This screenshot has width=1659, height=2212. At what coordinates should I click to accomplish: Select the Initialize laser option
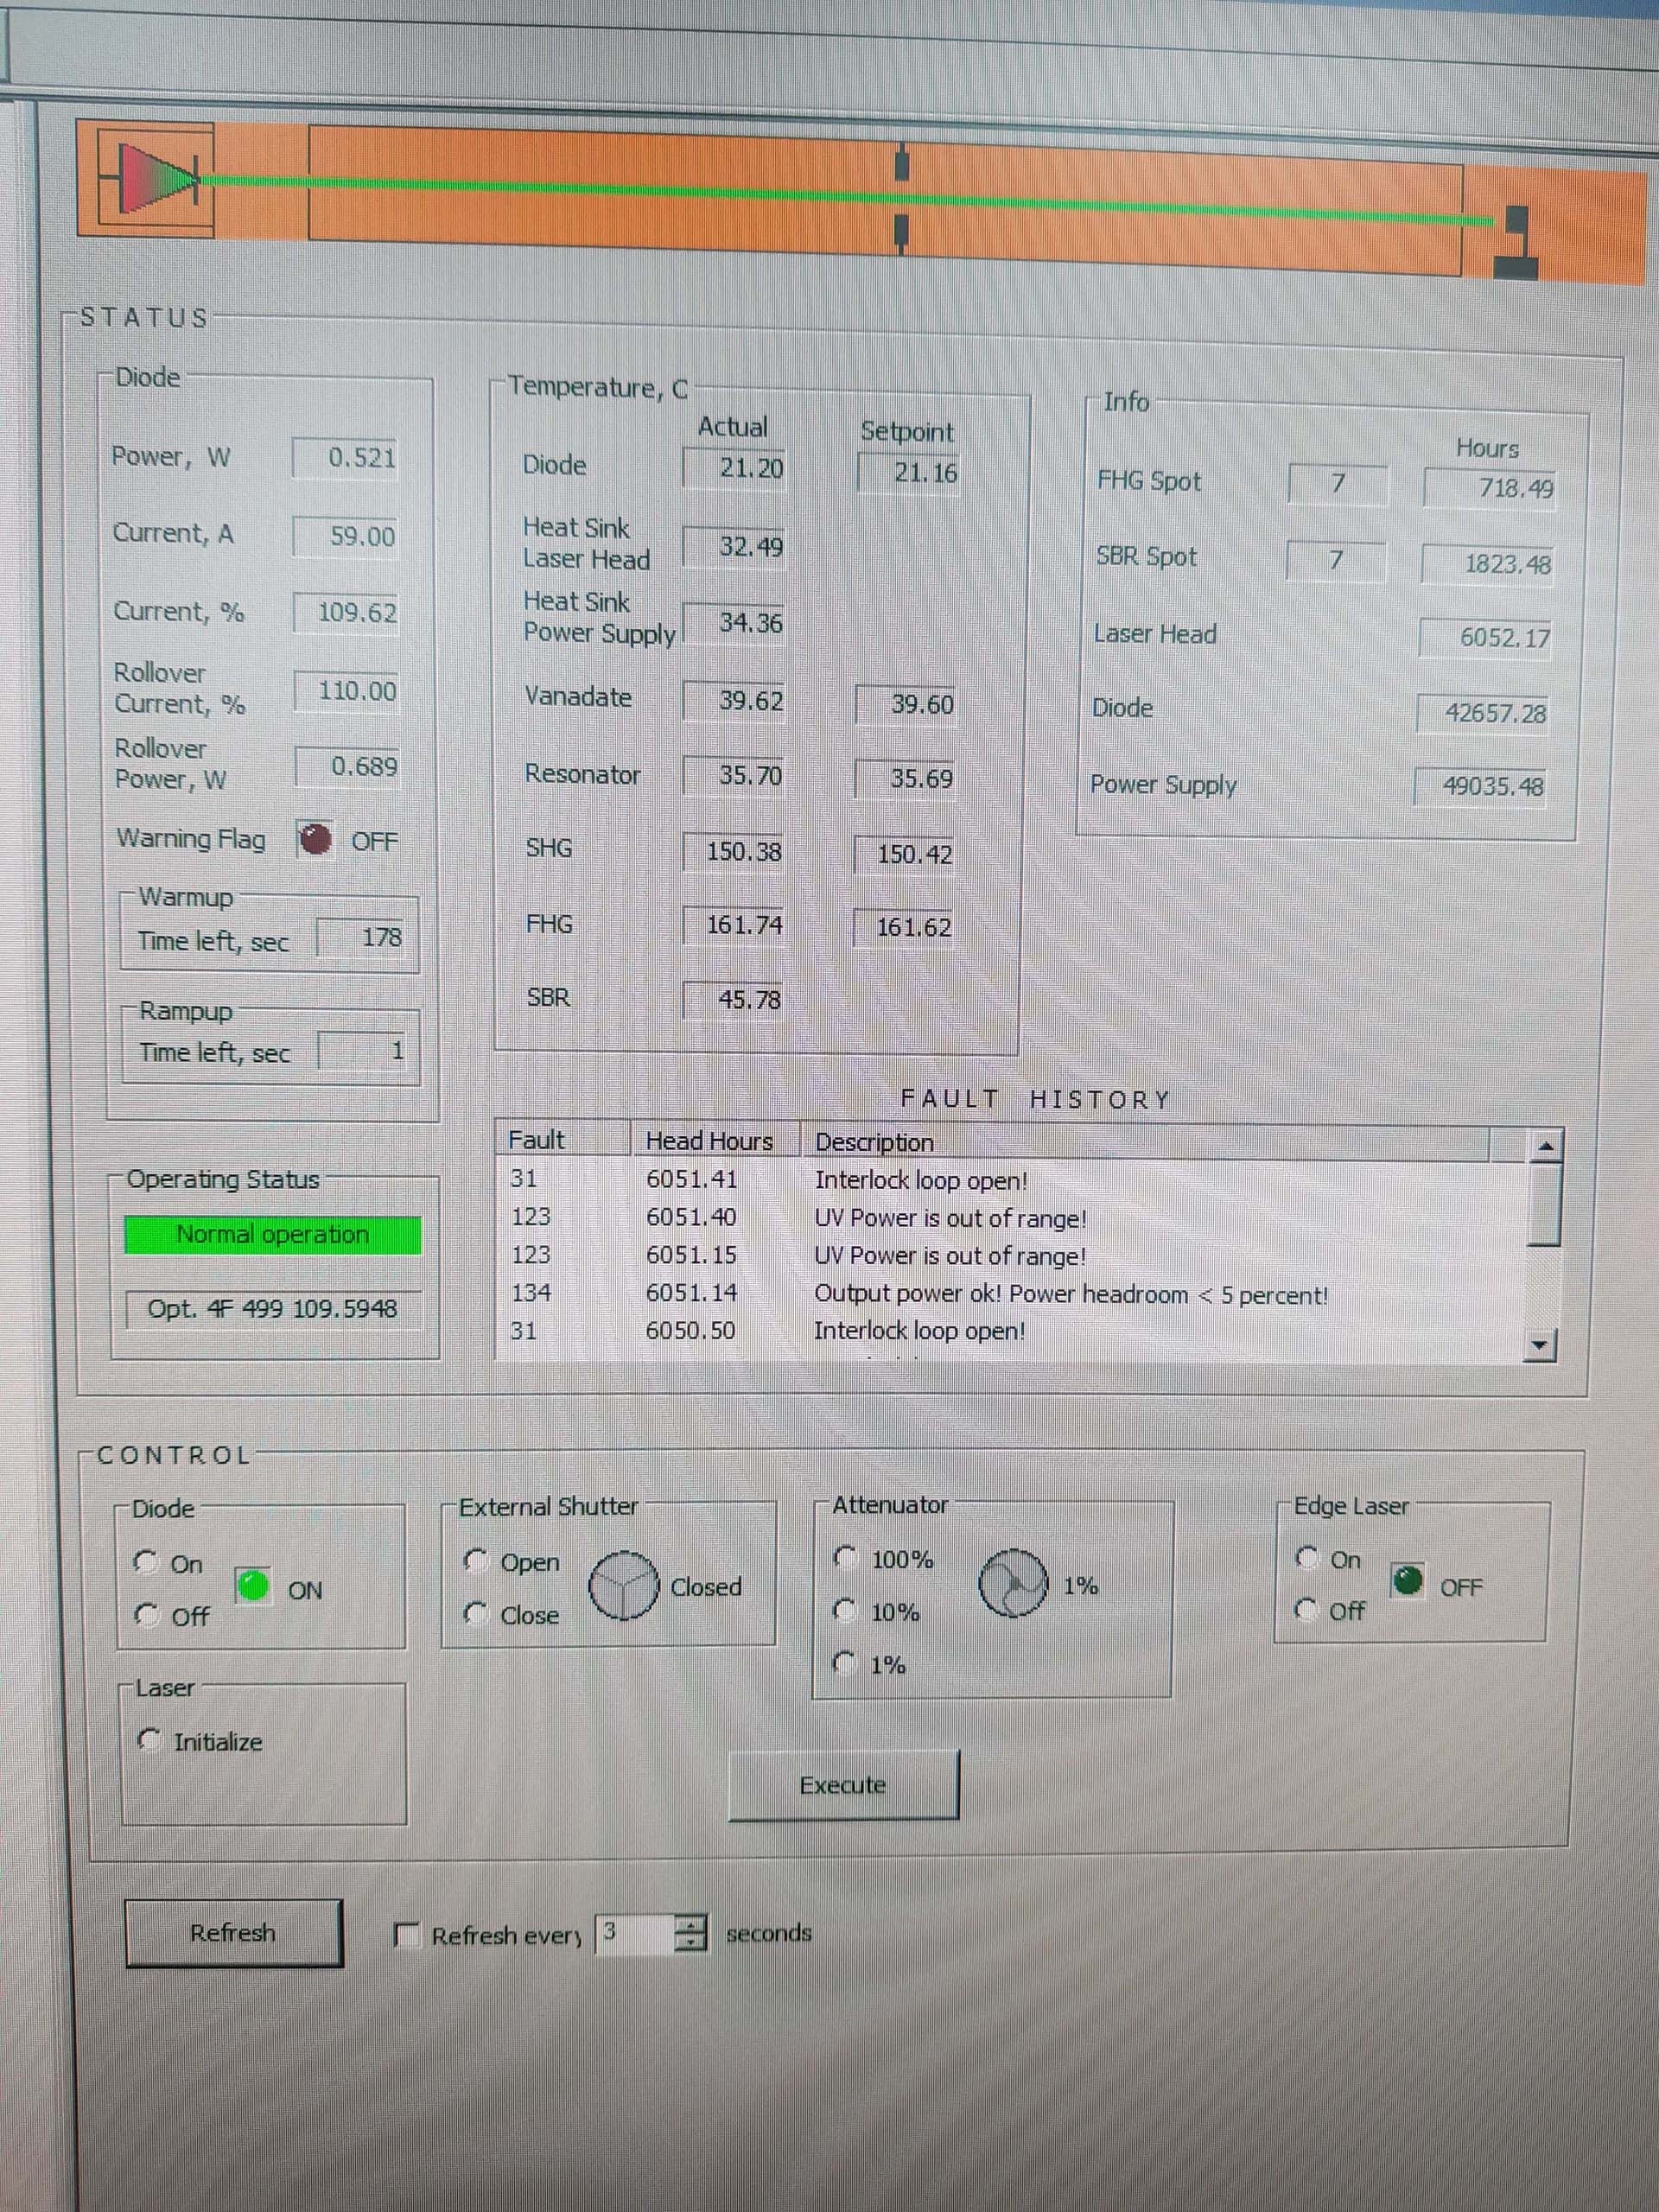pos(148,1742)
